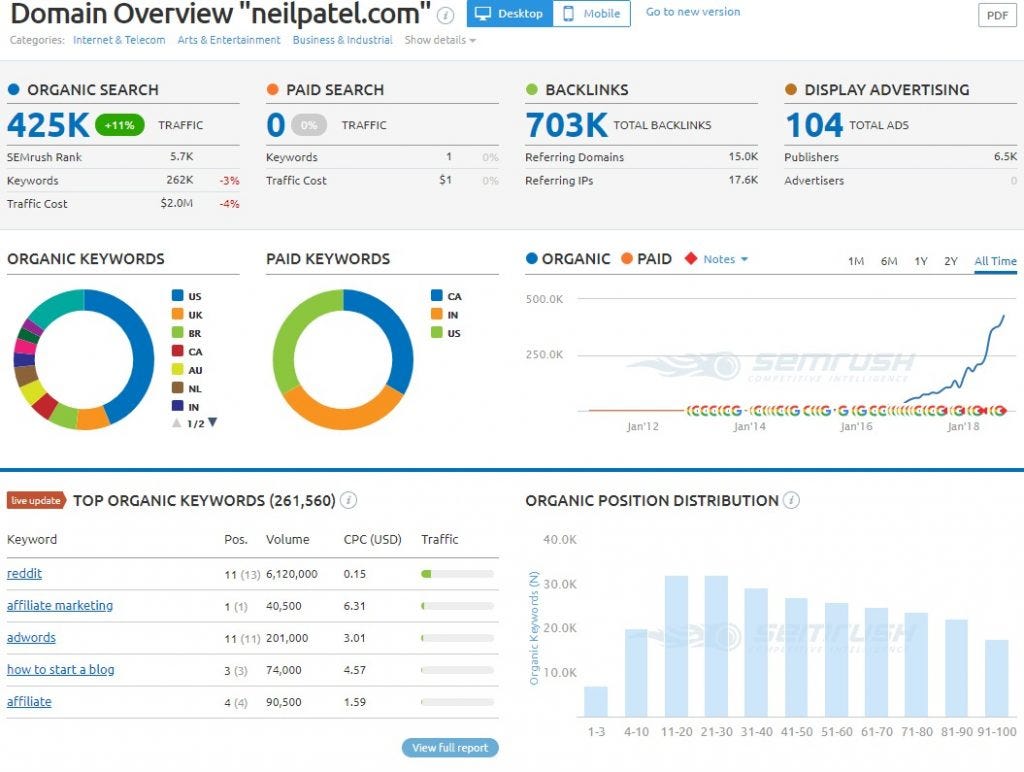Click the 11-20 position bar

pos(676,646)
